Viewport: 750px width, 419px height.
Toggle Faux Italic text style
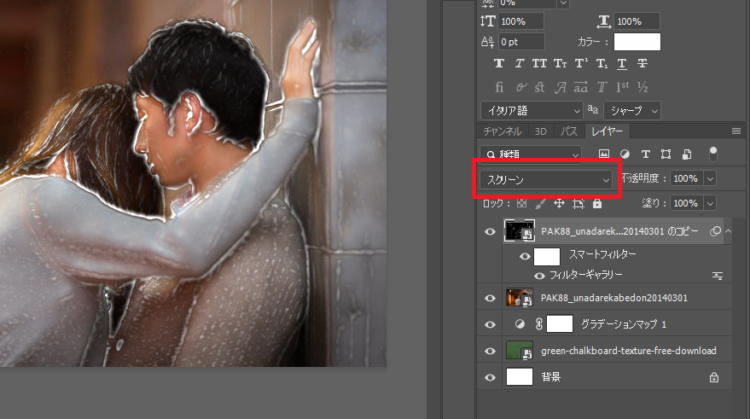pyautogui.click(x=519, y=64)
